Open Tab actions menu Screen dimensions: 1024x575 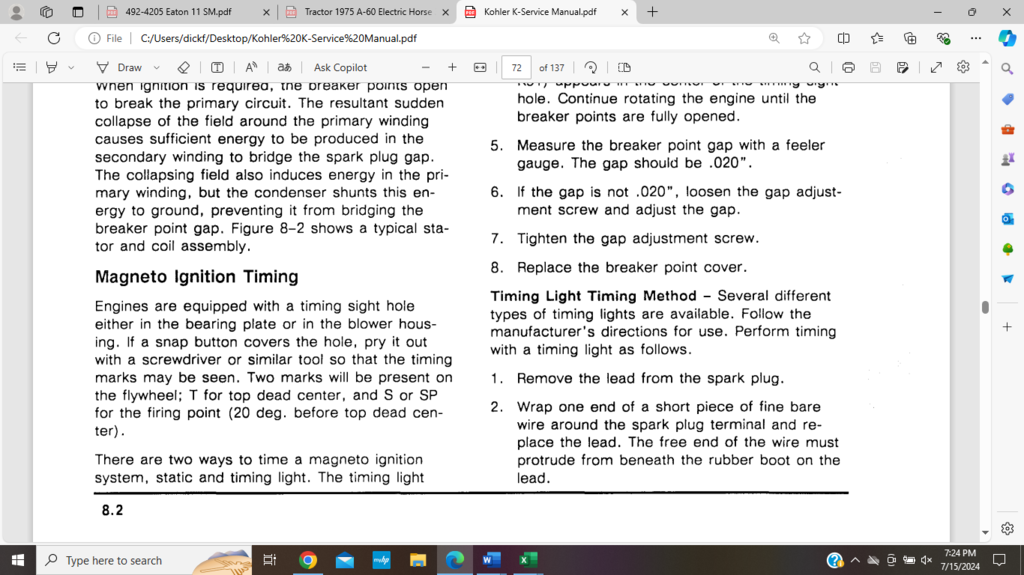78,12
